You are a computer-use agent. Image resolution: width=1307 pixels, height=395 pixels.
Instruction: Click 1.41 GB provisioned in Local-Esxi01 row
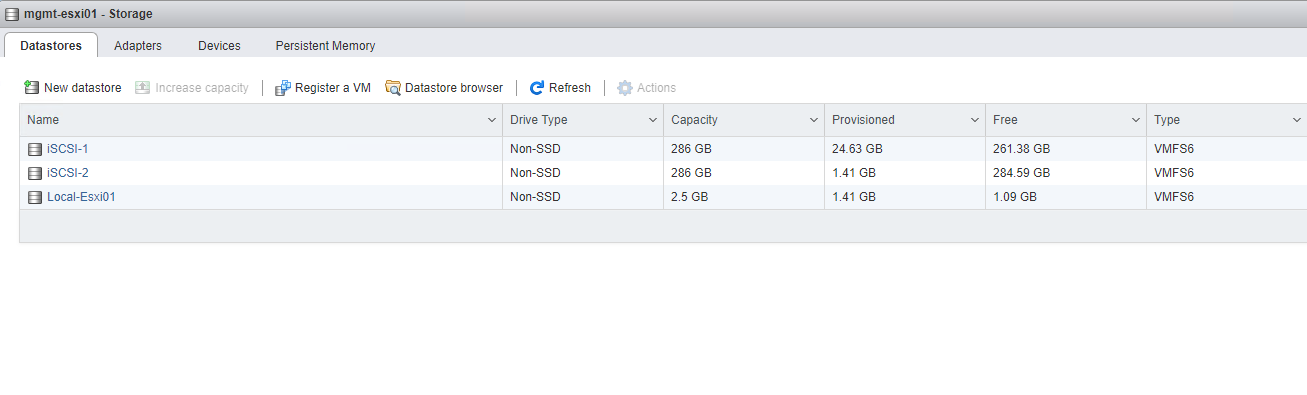pos(853,197)
